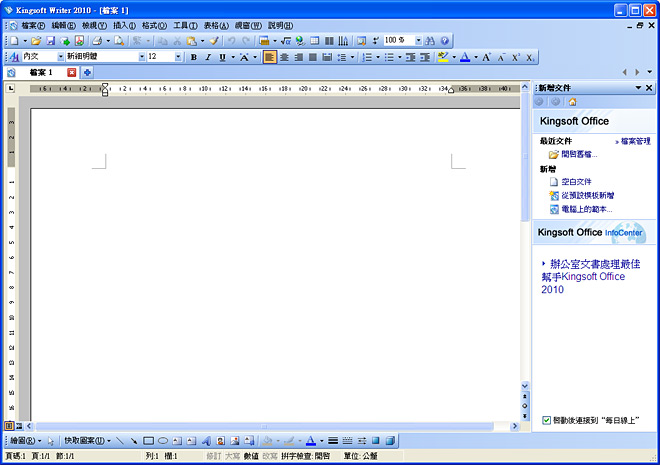Increase font size with the large A icon

(486, 57)
